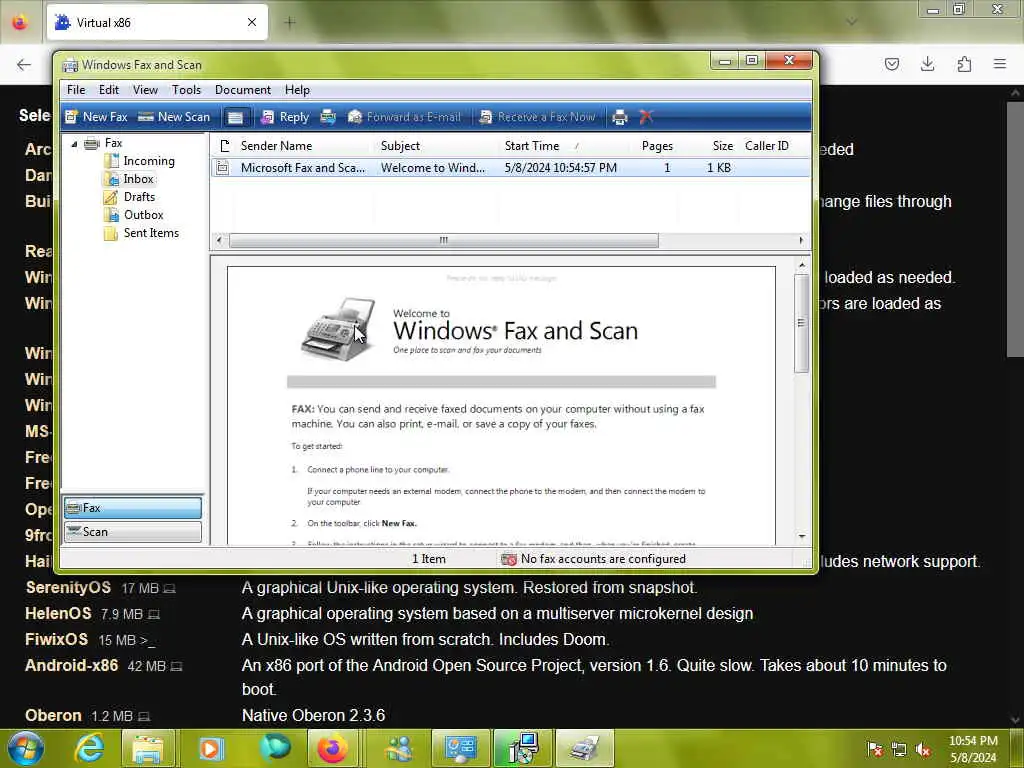Open the Firefox hamburger menu

(x=1000, y=64)
